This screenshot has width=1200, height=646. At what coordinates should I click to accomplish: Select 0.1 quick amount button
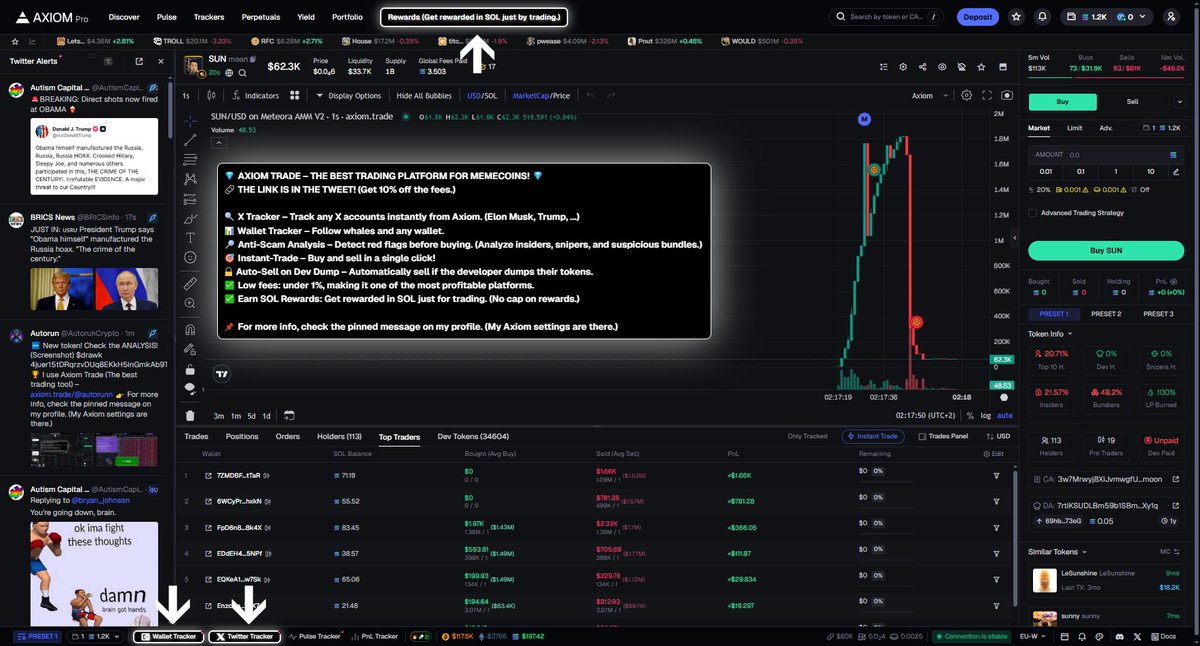pos(1080,171)
